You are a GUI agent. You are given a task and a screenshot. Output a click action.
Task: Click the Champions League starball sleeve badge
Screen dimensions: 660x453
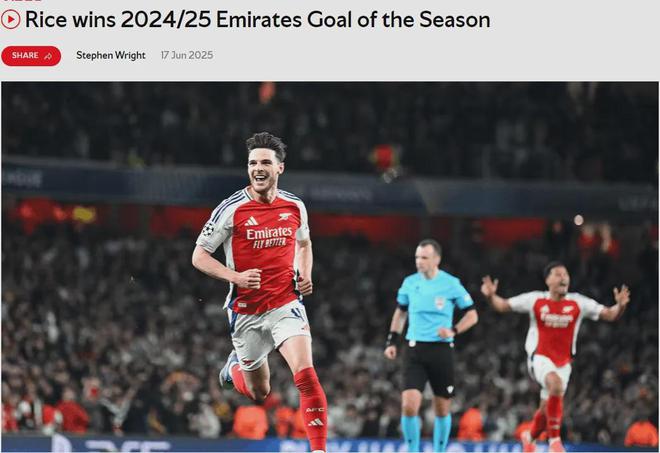click(208, 229)
